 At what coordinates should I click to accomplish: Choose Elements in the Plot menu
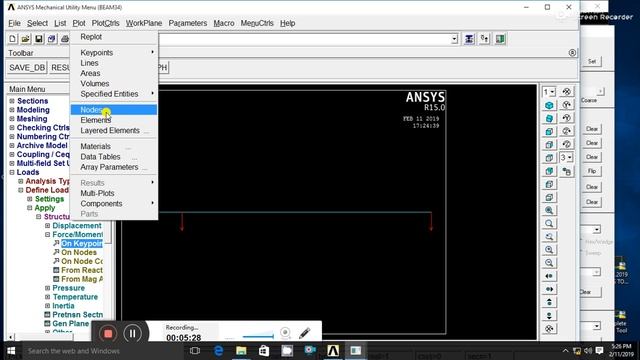(x=114, y=120)
